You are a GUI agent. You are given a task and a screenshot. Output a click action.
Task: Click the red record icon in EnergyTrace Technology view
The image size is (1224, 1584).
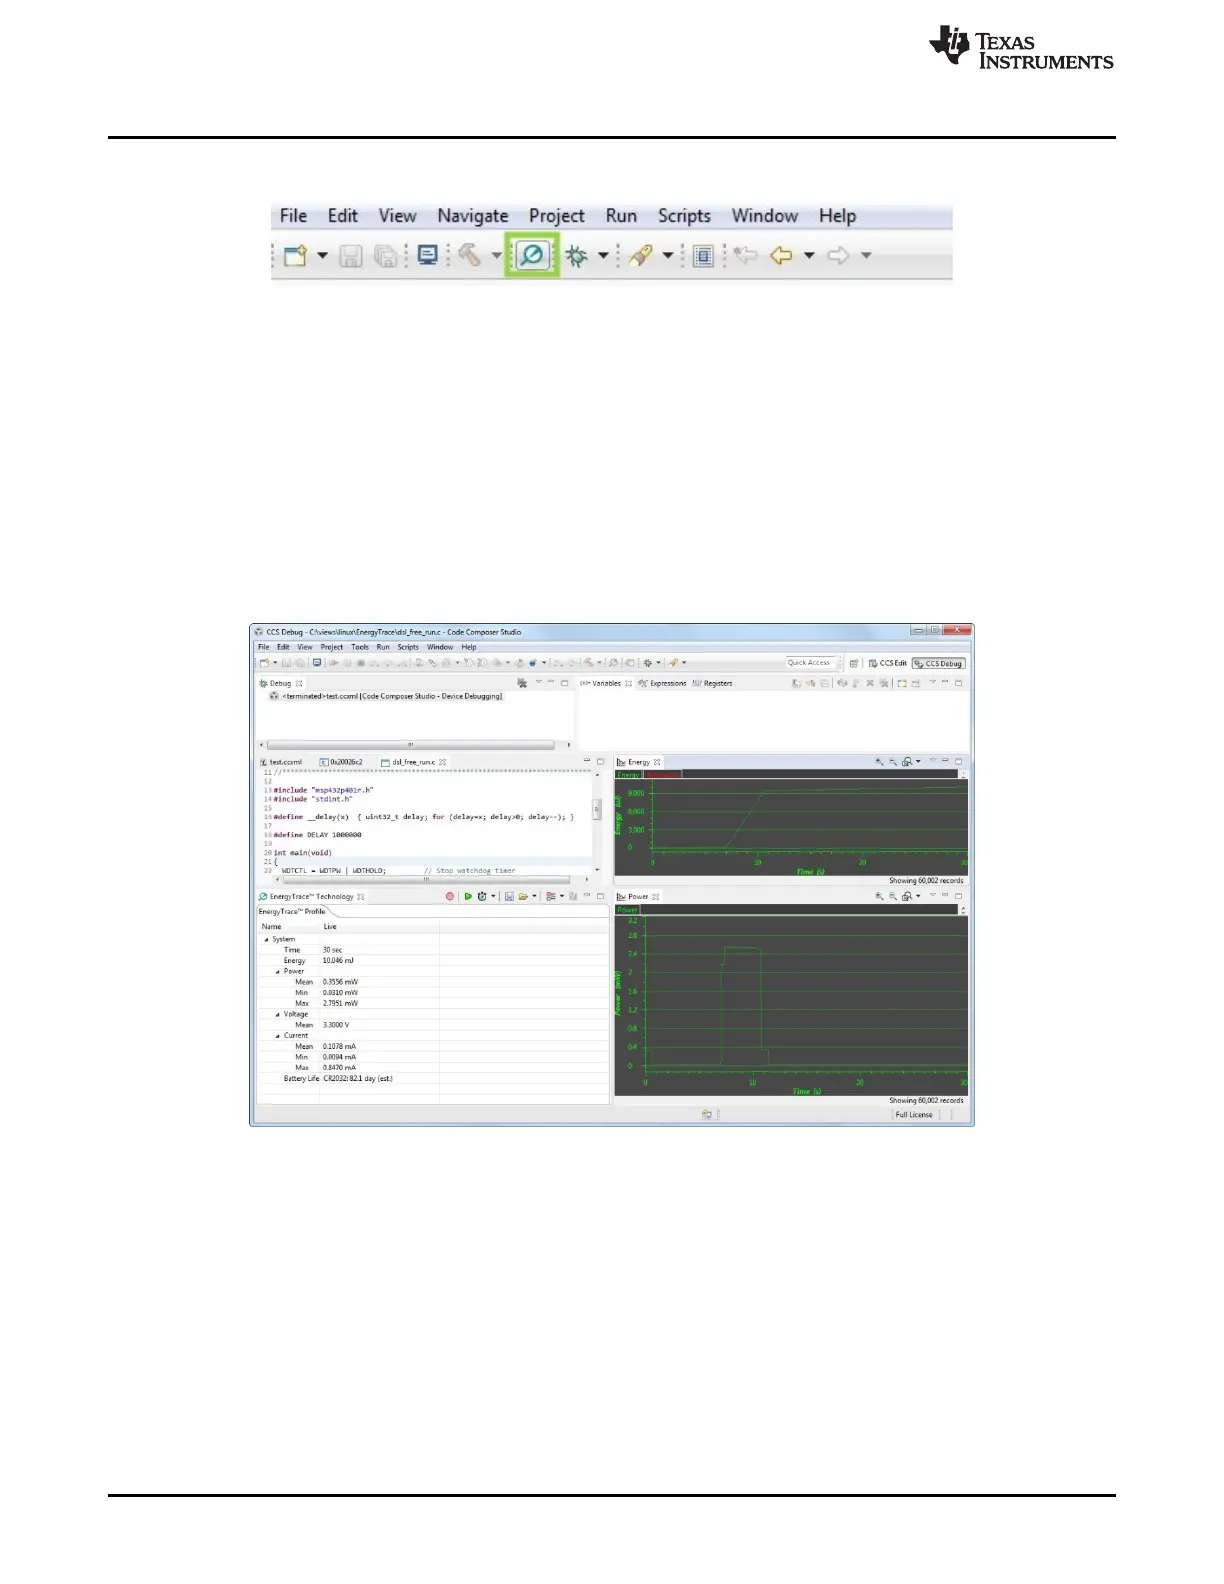click(450, 896)
